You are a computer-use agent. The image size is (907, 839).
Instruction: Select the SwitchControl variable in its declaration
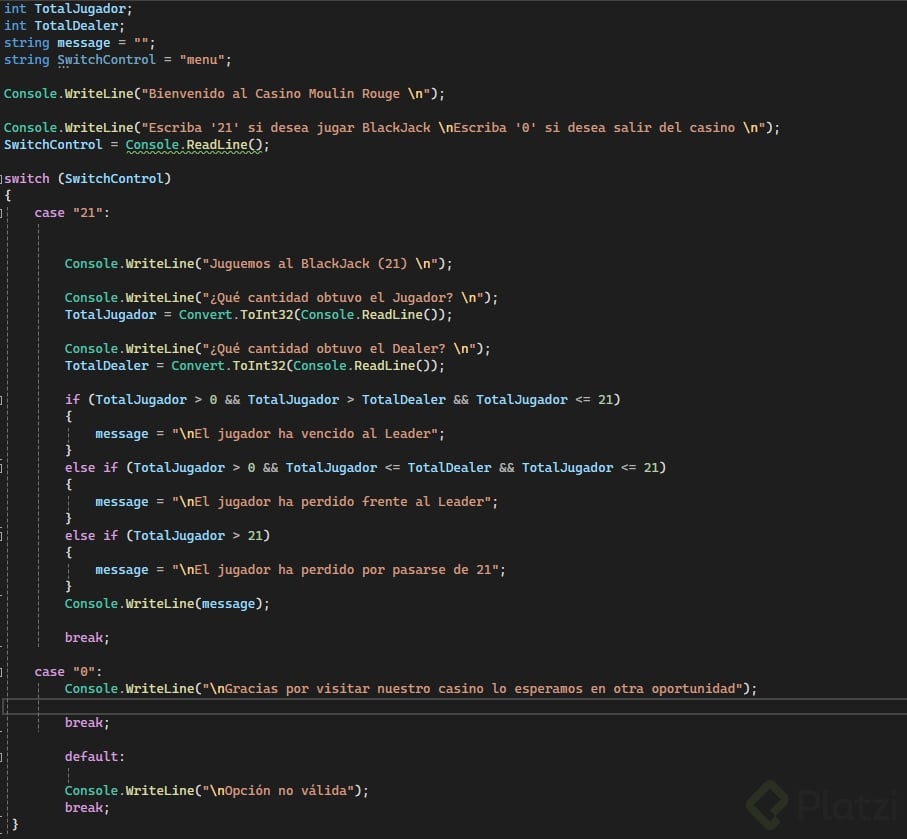(106, 60)
